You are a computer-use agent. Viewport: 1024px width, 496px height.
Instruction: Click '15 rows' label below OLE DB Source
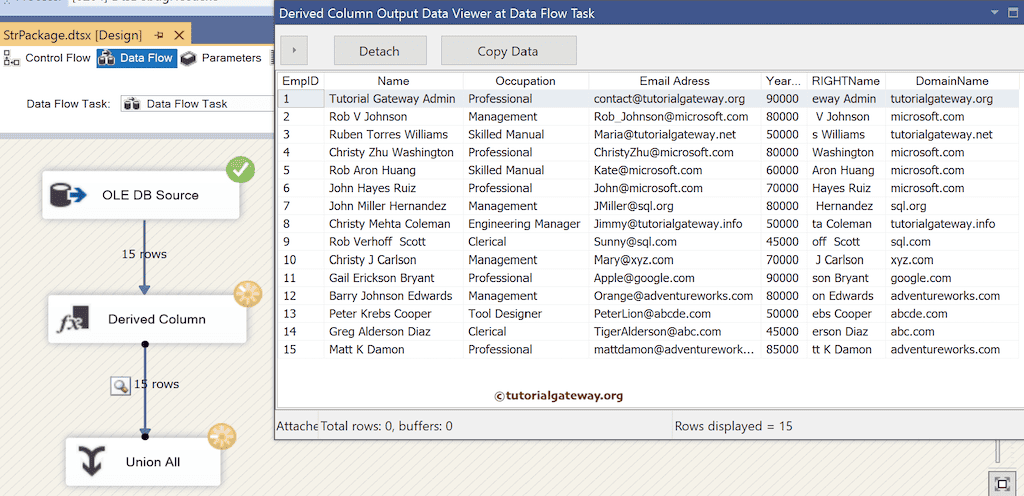144,254
